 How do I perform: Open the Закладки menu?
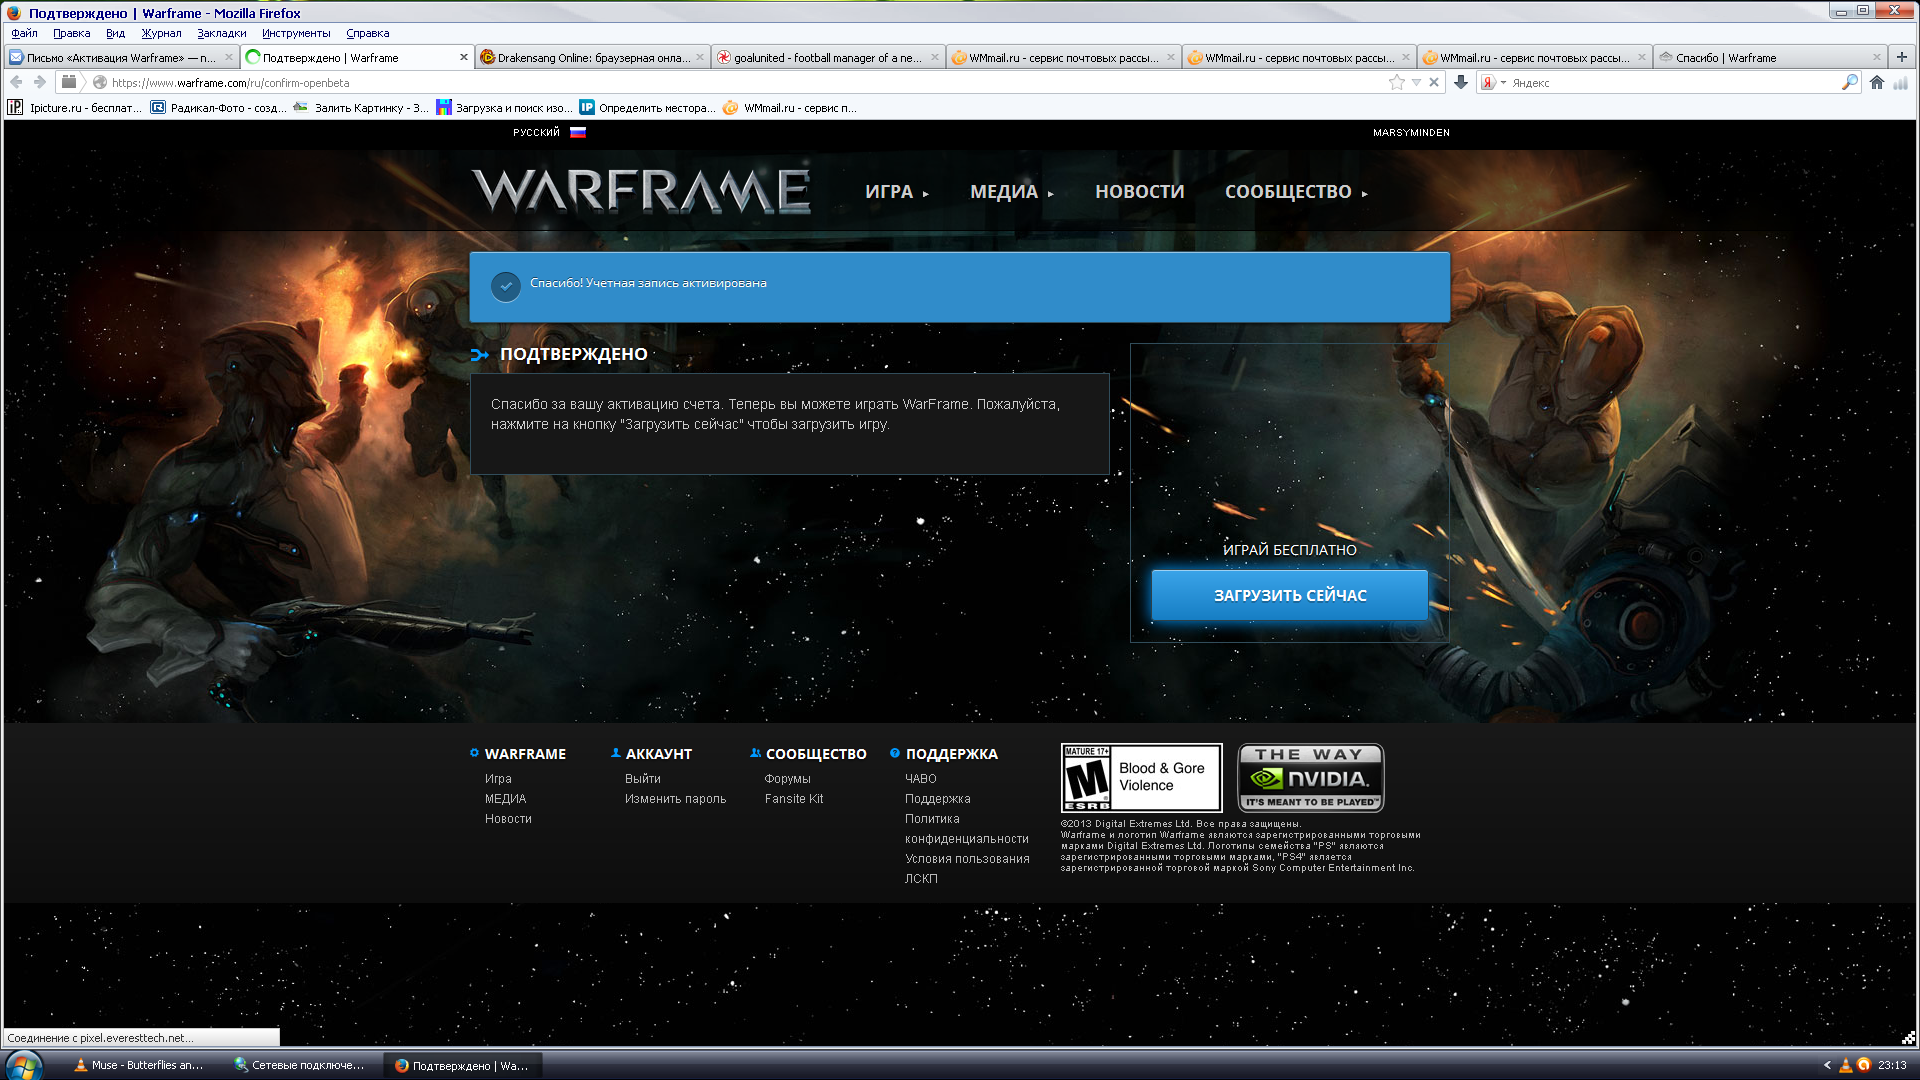[221, 33]
